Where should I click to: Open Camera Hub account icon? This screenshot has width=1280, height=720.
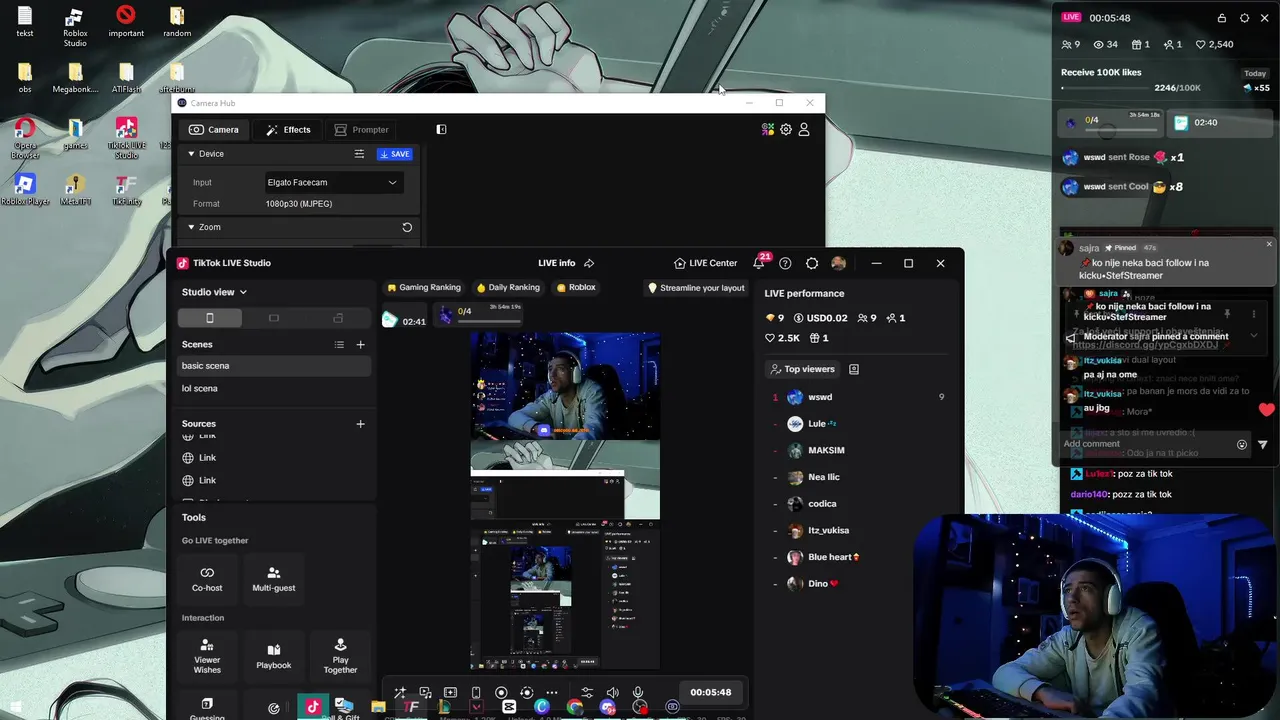804,129
